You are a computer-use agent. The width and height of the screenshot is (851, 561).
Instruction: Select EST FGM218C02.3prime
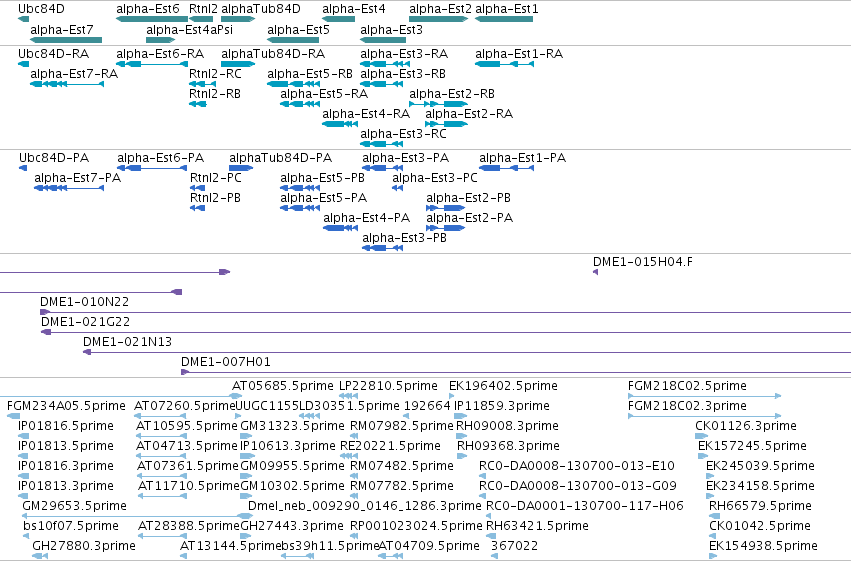tap(703, 416)
